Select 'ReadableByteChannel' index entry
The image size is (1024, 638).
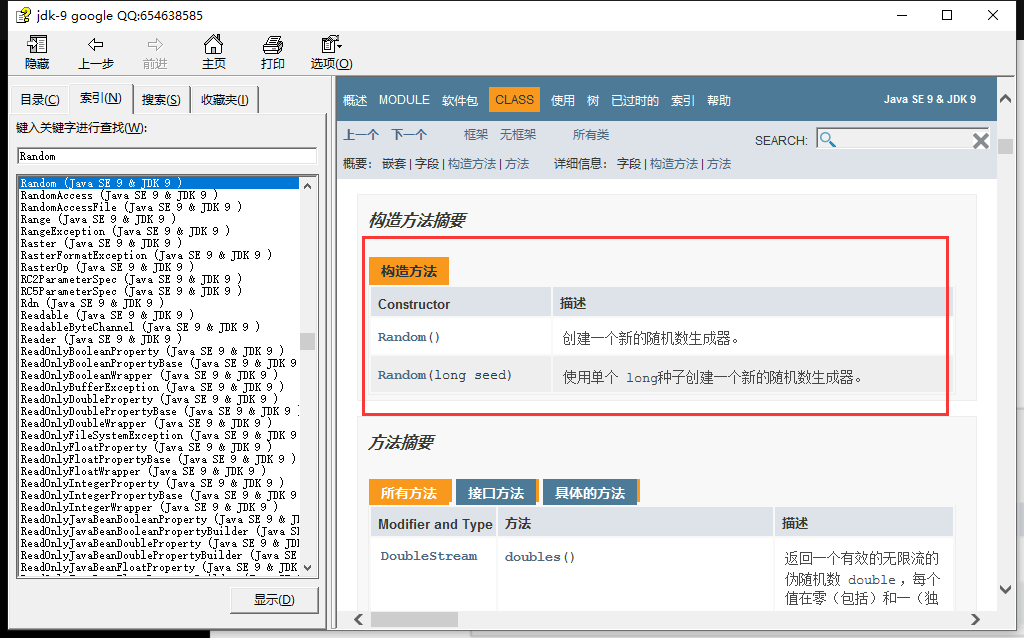(140, 327)
